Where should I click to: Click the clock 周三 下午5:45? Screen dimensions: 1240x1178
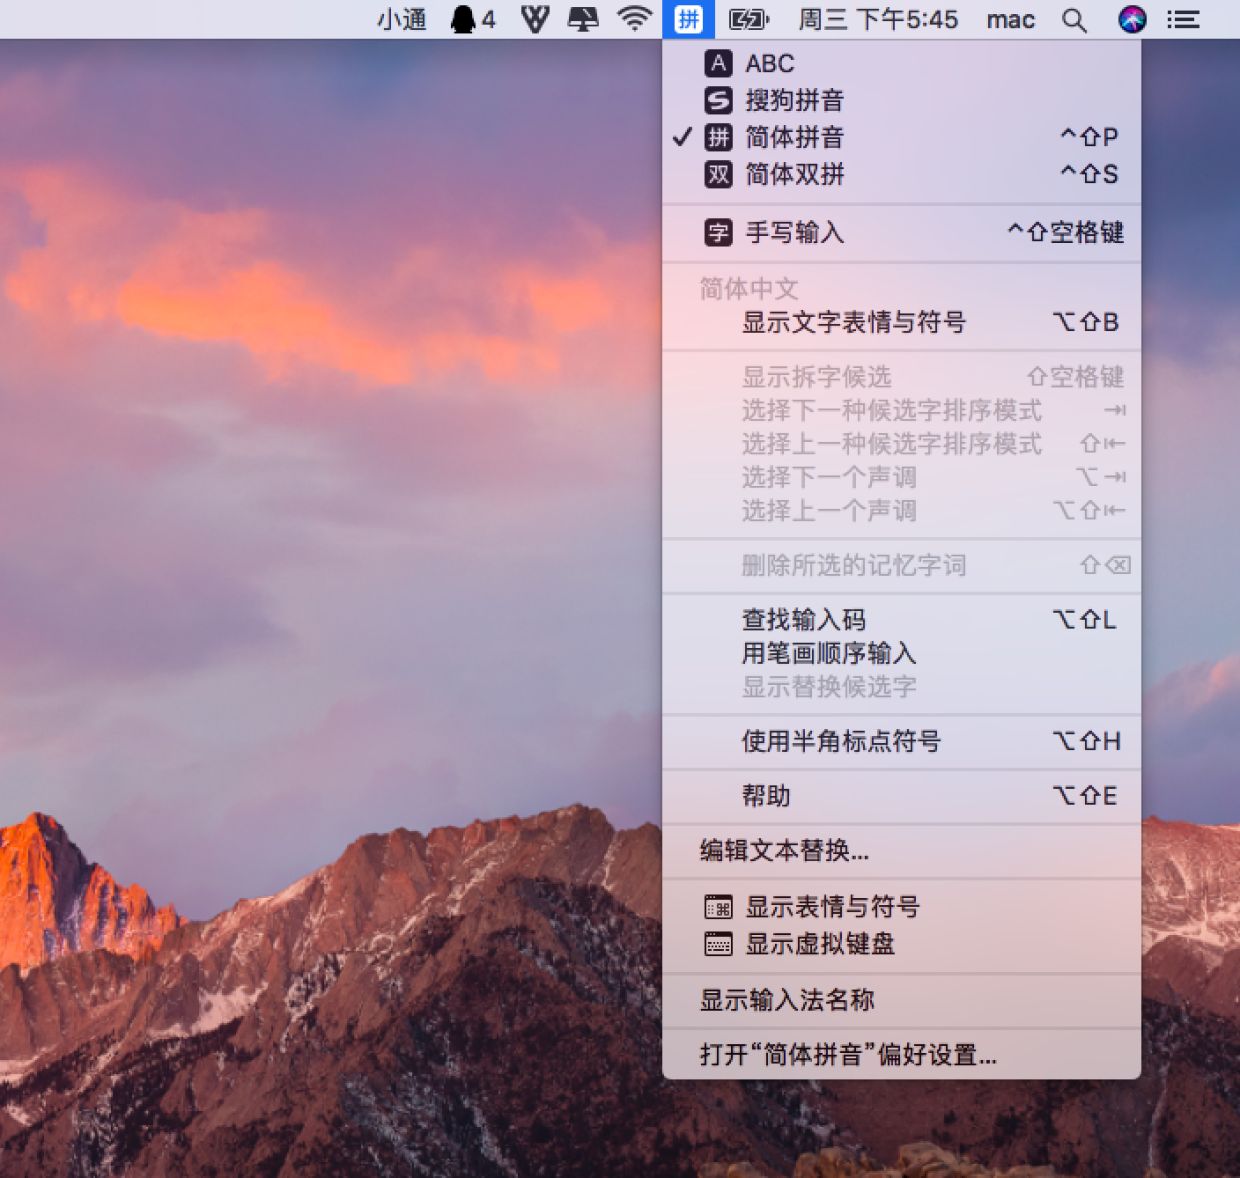(878, 19)
